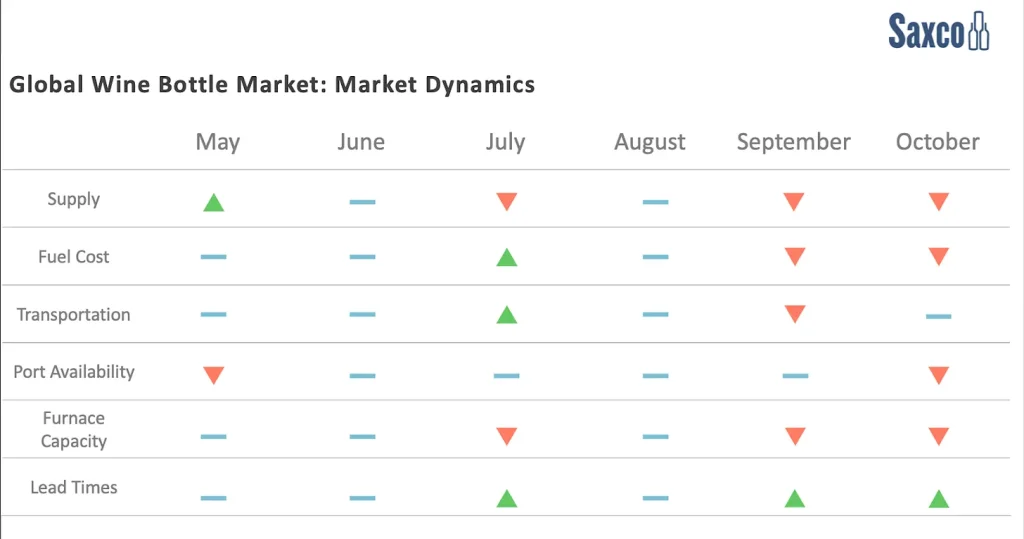
Task: Click the green up arrow for Supply in May
Action: click(213, 203)
